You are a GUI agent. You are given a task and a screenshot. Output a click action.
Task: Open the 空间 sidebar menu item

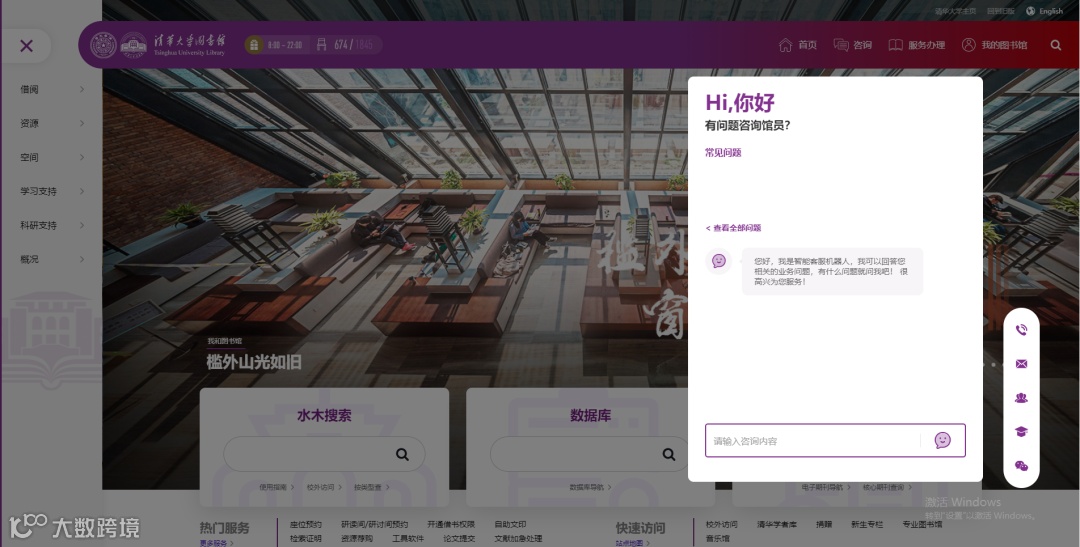(29, 157)
